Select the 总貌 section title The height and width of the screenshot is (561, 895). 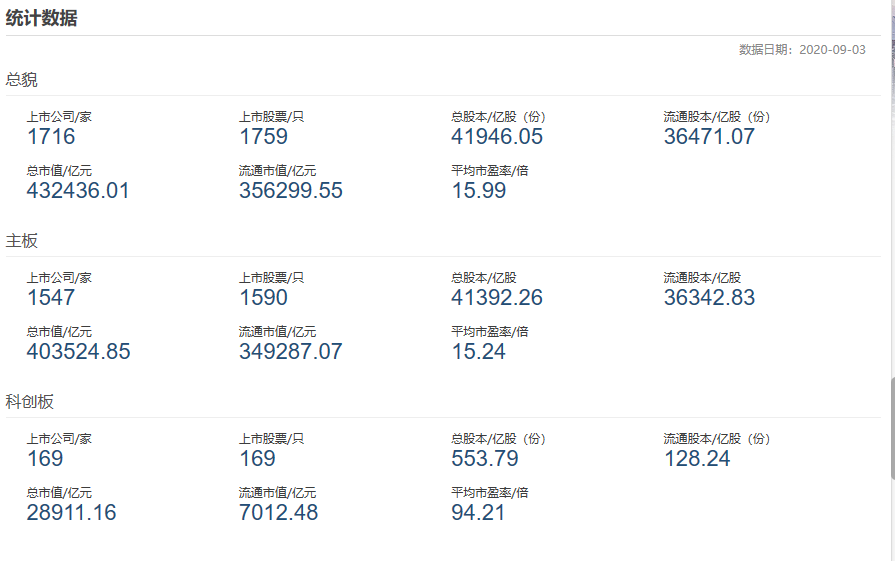click(22, 80)
